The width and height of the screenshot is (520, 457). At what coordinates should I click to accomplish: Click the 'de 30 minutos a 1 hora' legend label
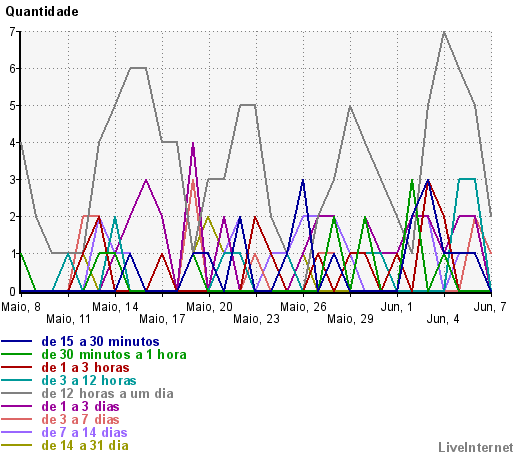pyautogui.click(x=114, y=355)
